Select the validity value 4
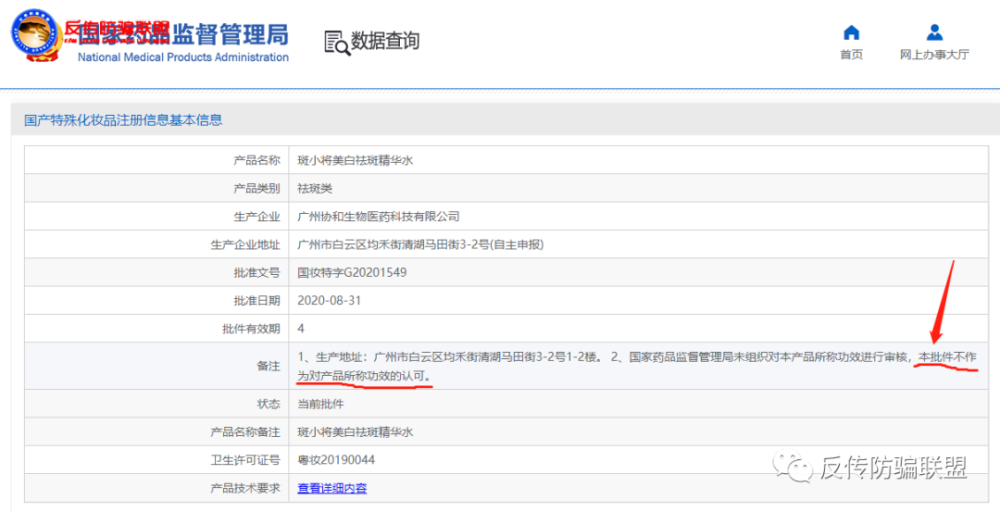1000x512 pixels. point(301,328)
